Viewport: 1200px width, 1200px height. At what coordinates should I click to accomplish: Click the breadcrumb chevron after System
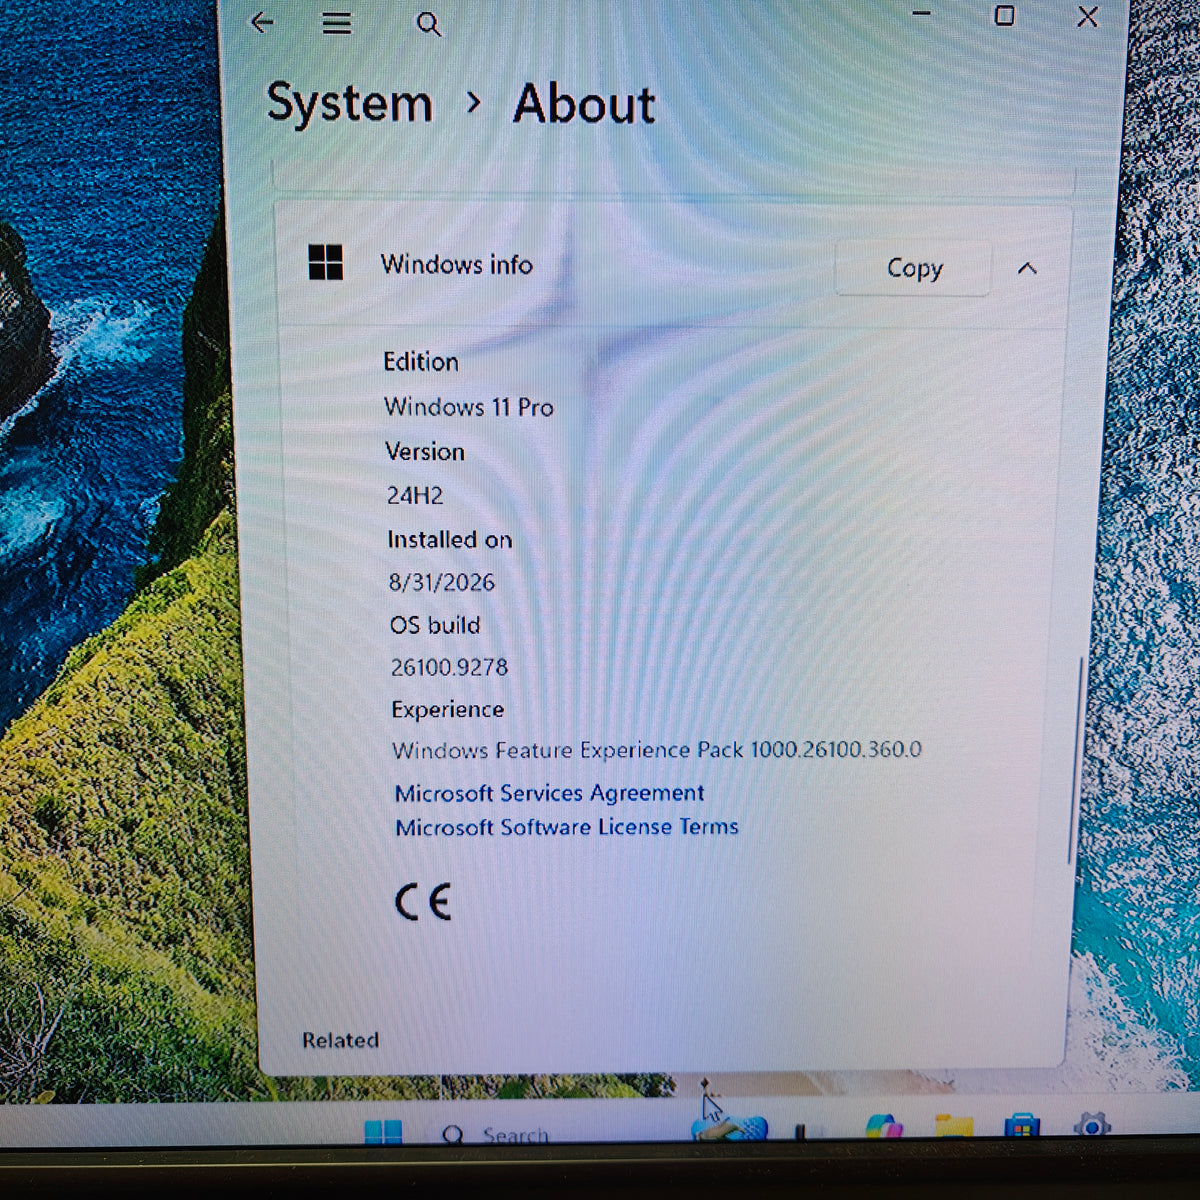coord(473,102)
